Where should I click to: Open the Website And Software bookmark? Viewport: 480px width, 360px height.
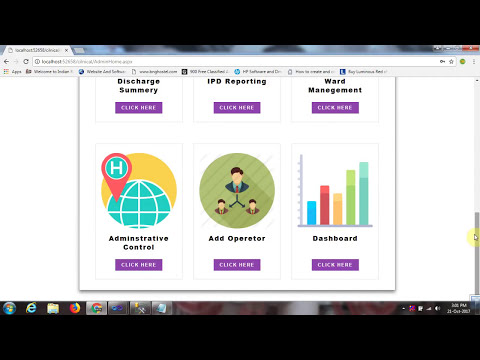pyautogui.click(x=102, y=72)
